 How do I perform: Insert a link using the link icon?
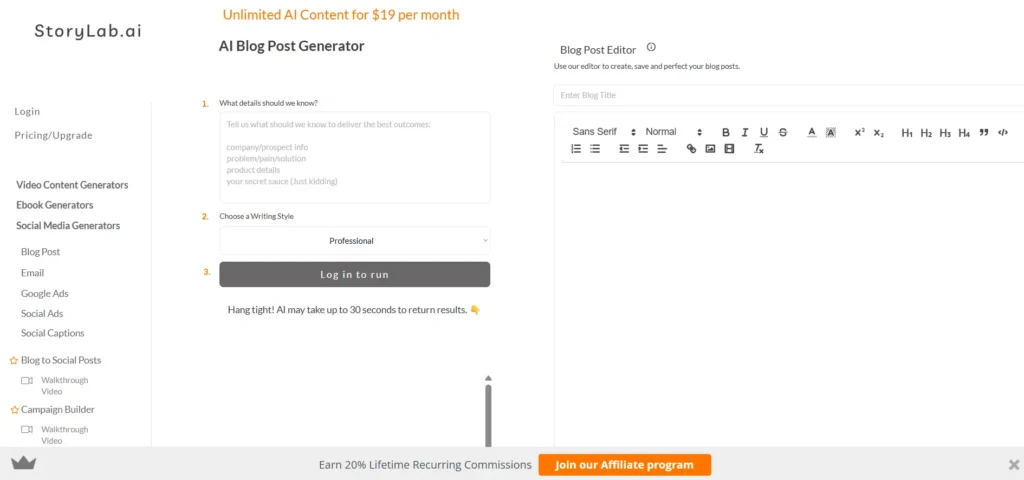click(691, 149)
